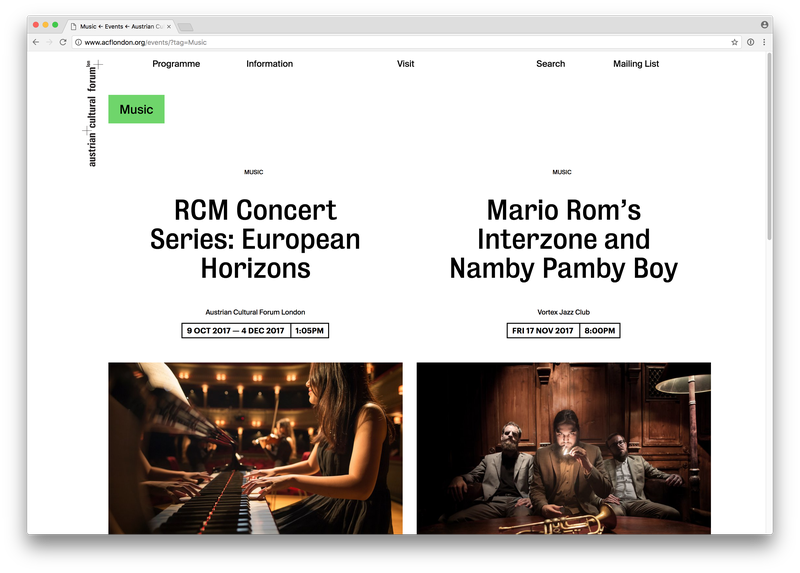Click the 8:00PM time box
This screenshot has height=573, width=800.
click(600, 331)
